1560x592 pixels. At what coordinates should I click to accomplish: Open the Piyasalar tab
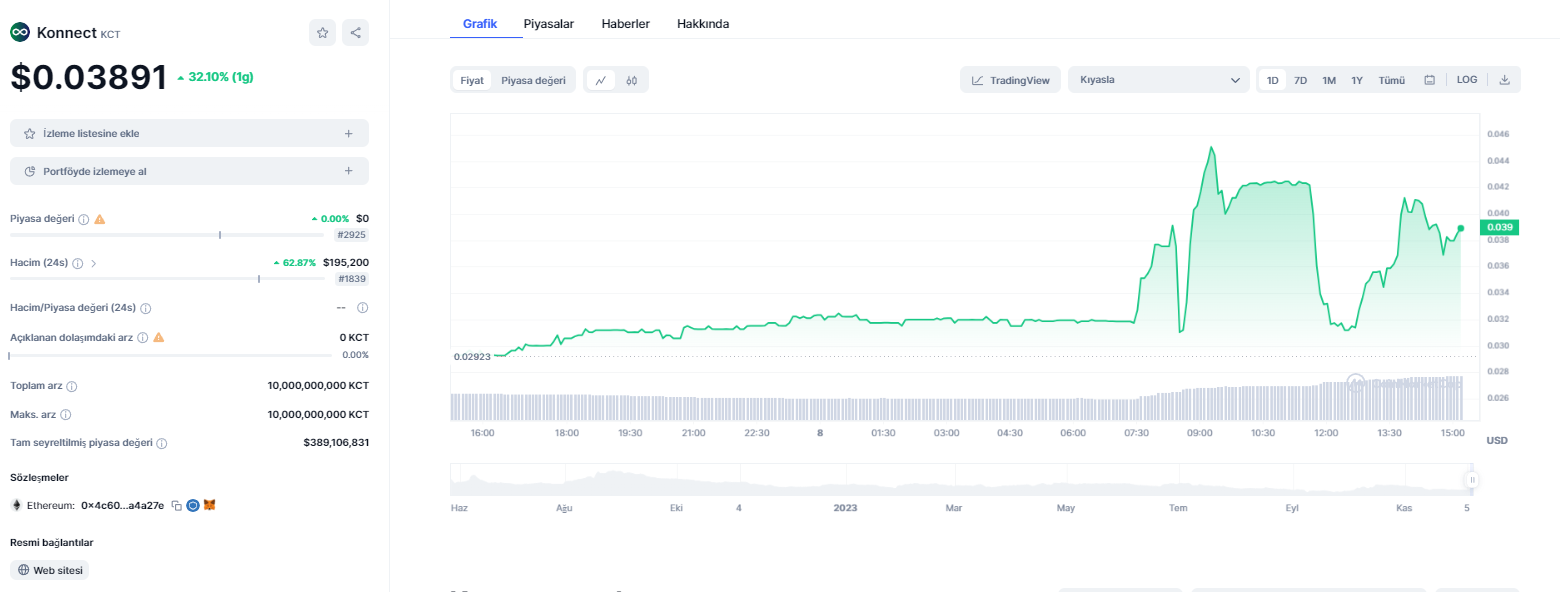pyautogui.click(x=549, y=23)
